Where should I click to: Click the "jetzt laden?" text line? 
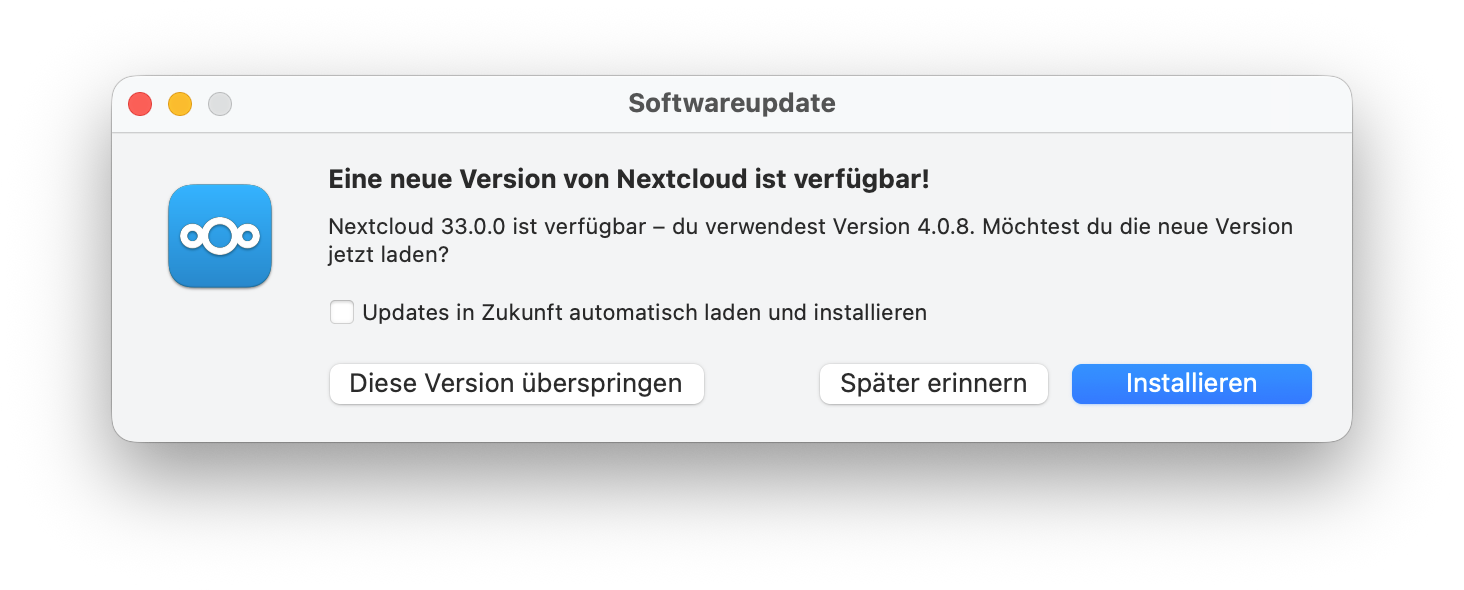388,255
